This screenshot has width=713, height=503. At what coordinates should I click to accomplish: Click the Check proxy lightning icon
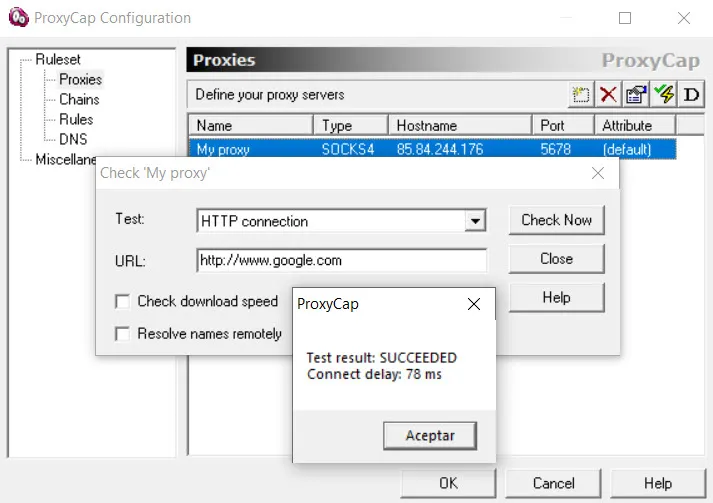663,95
